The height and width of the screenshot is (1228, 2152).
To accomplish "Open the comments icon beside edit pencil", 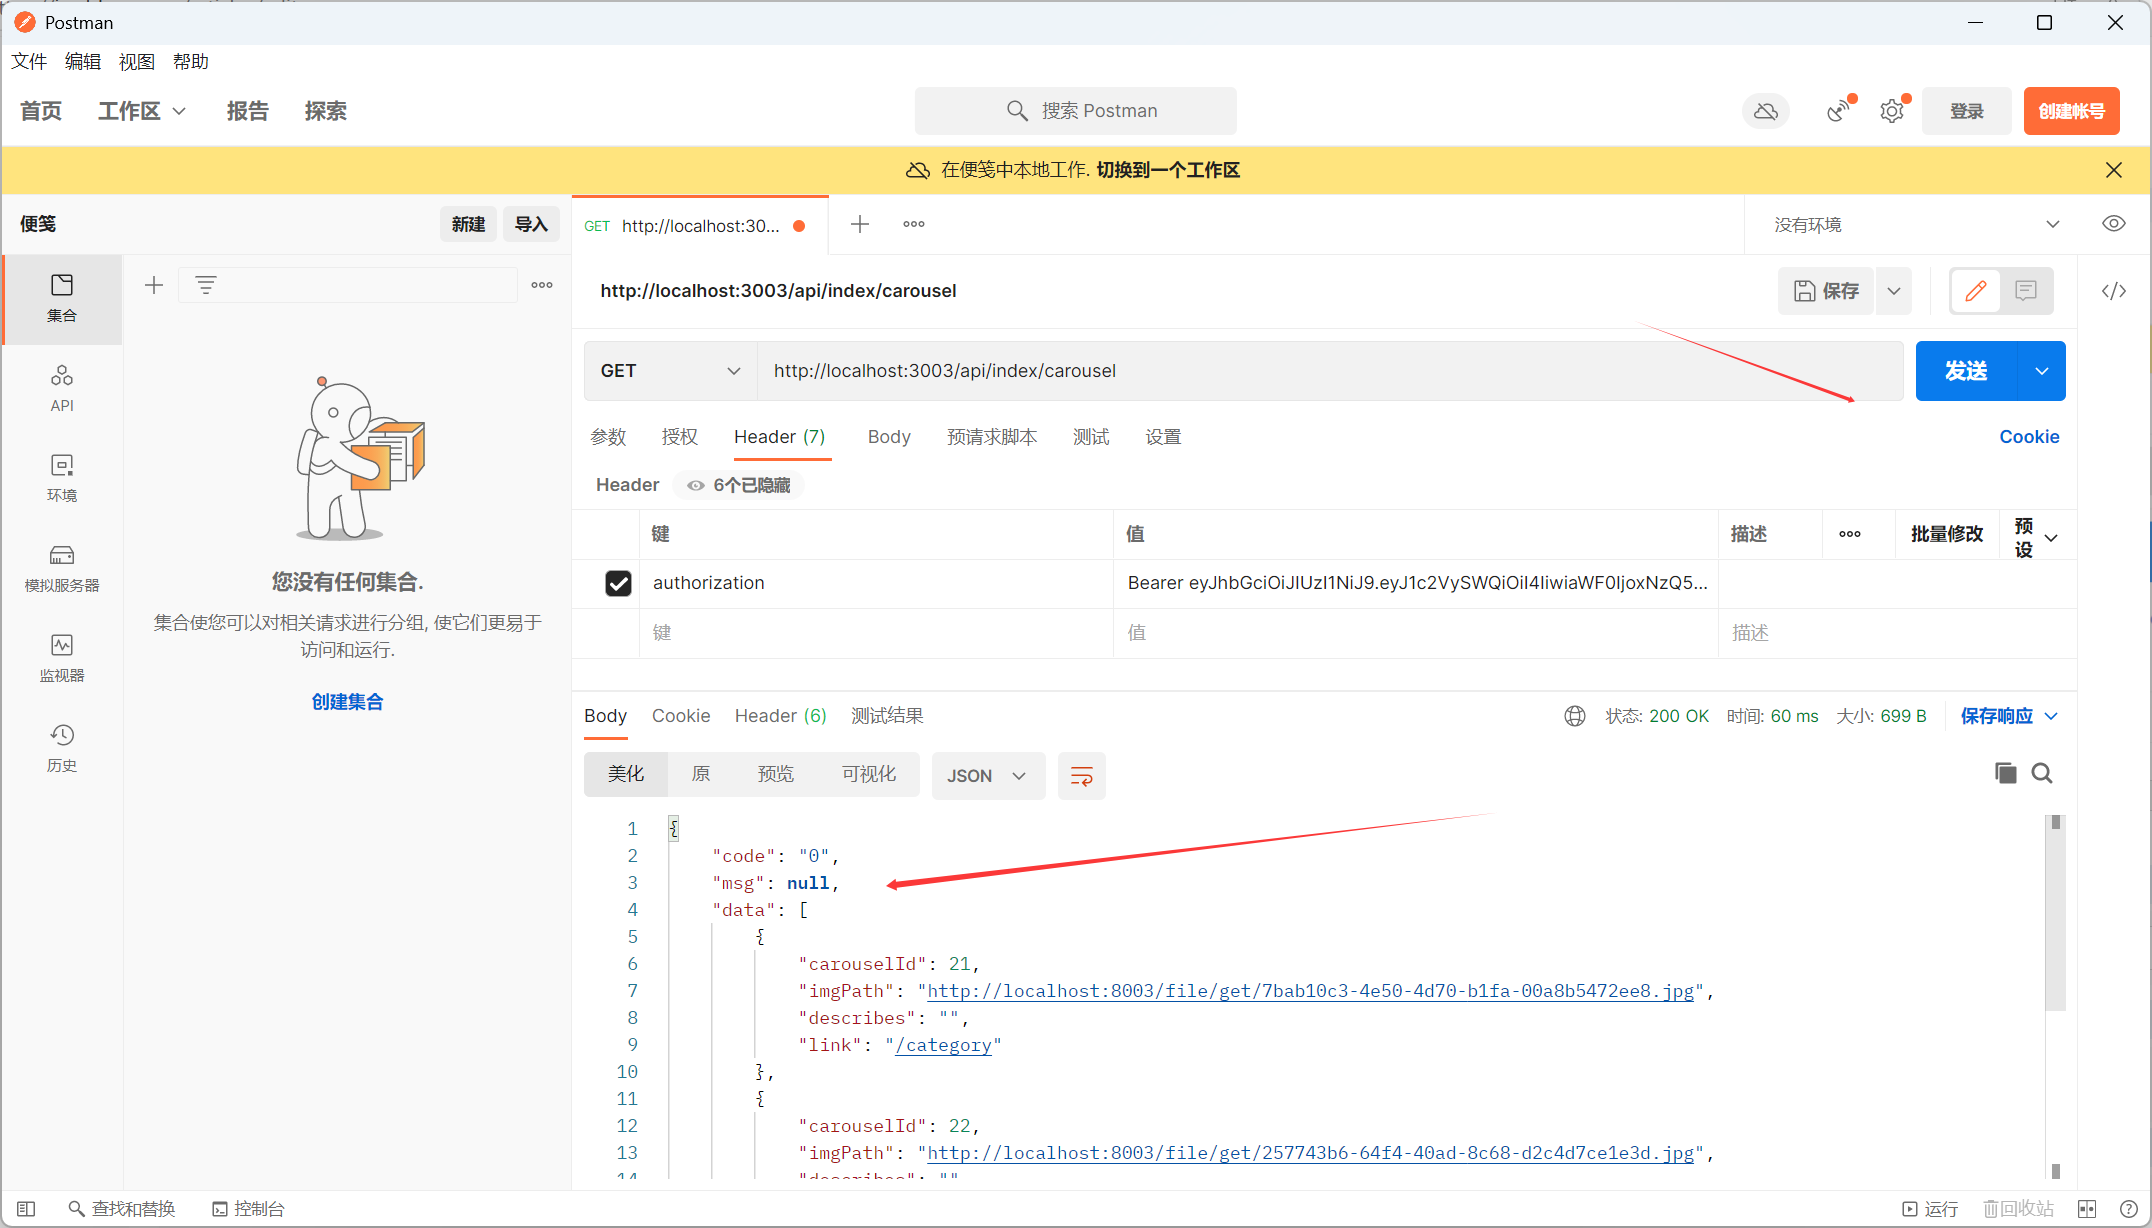I will [x=2026, y=291].
